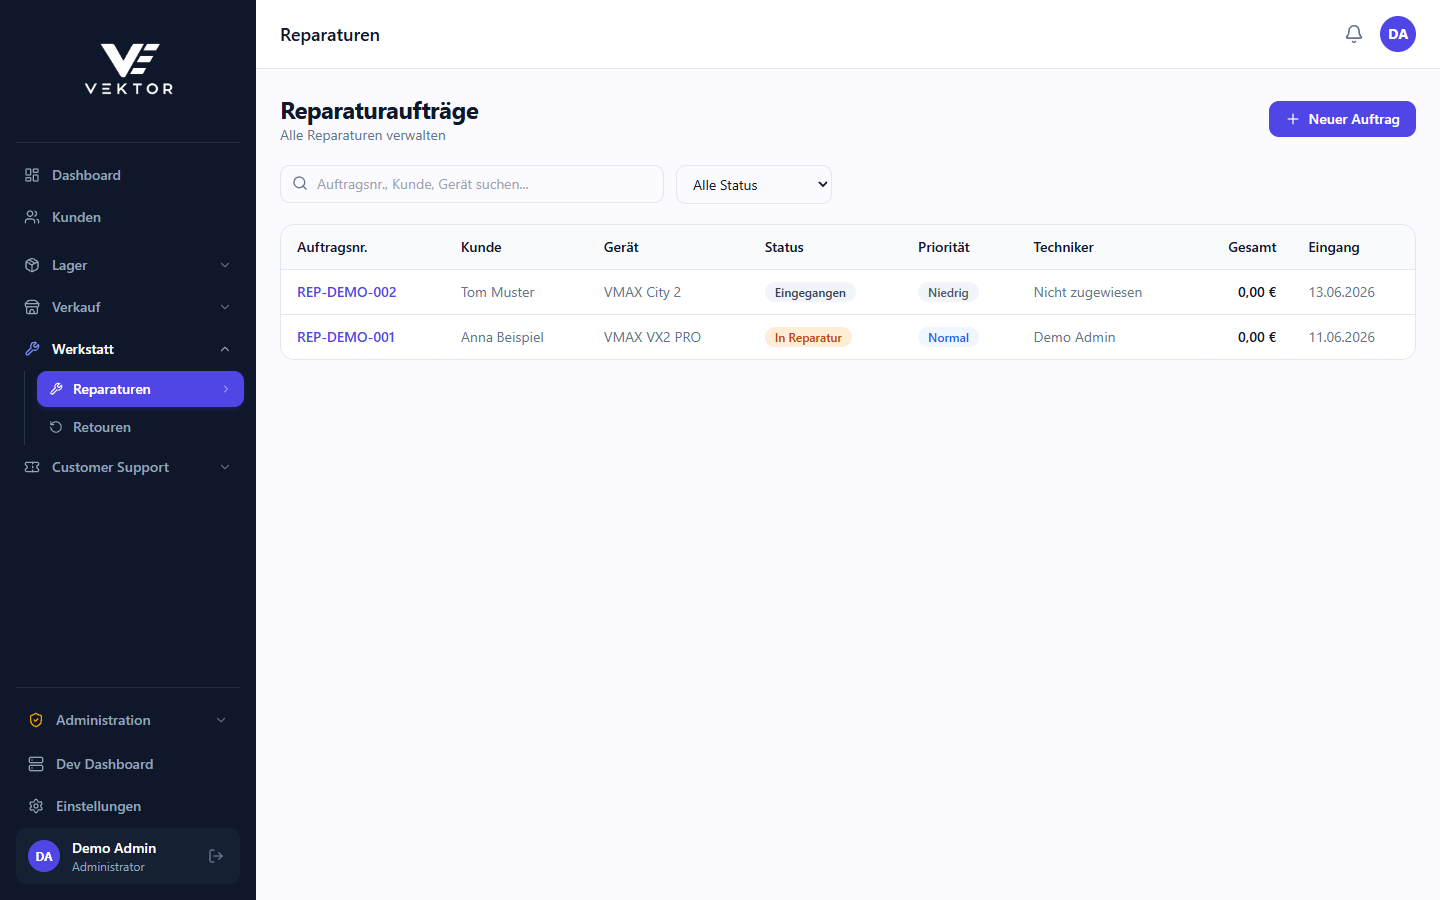Click the logout icon beside Demo Admin
Screen dimensions: 1440x900
[216, 856]
